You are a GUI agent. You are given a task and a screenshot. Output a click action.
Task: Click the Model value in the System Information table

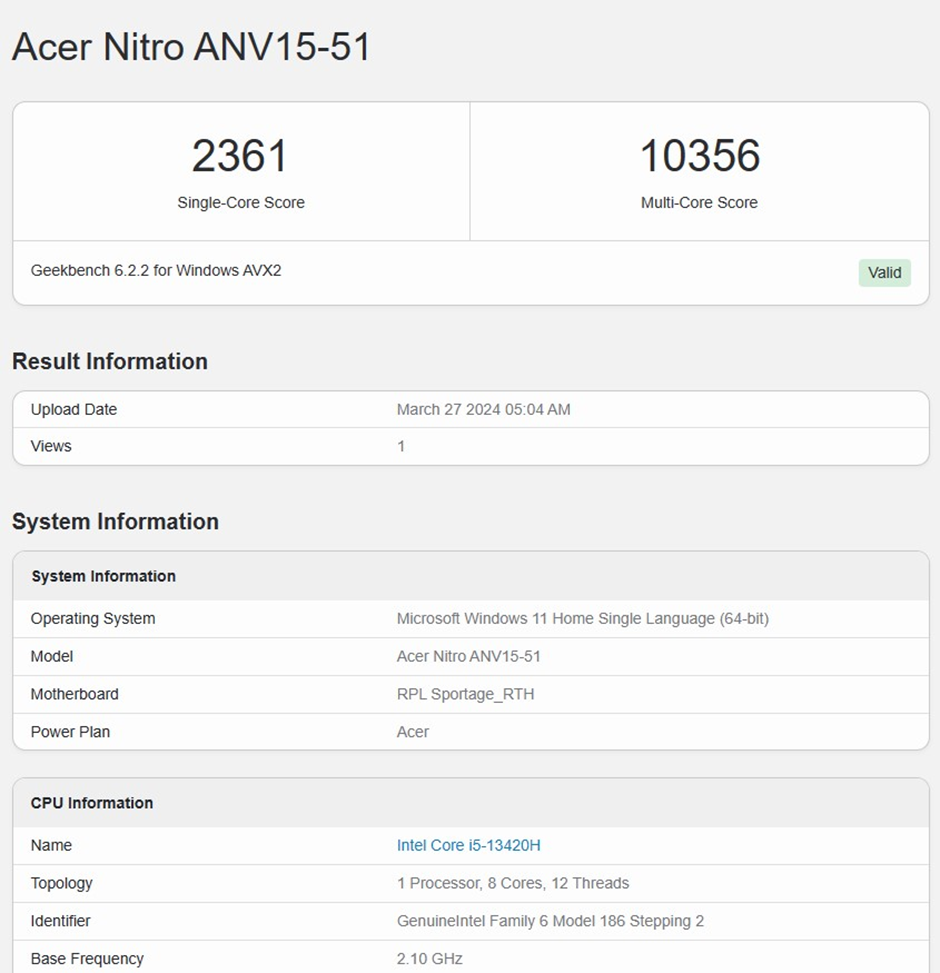(x=468, y=656)
